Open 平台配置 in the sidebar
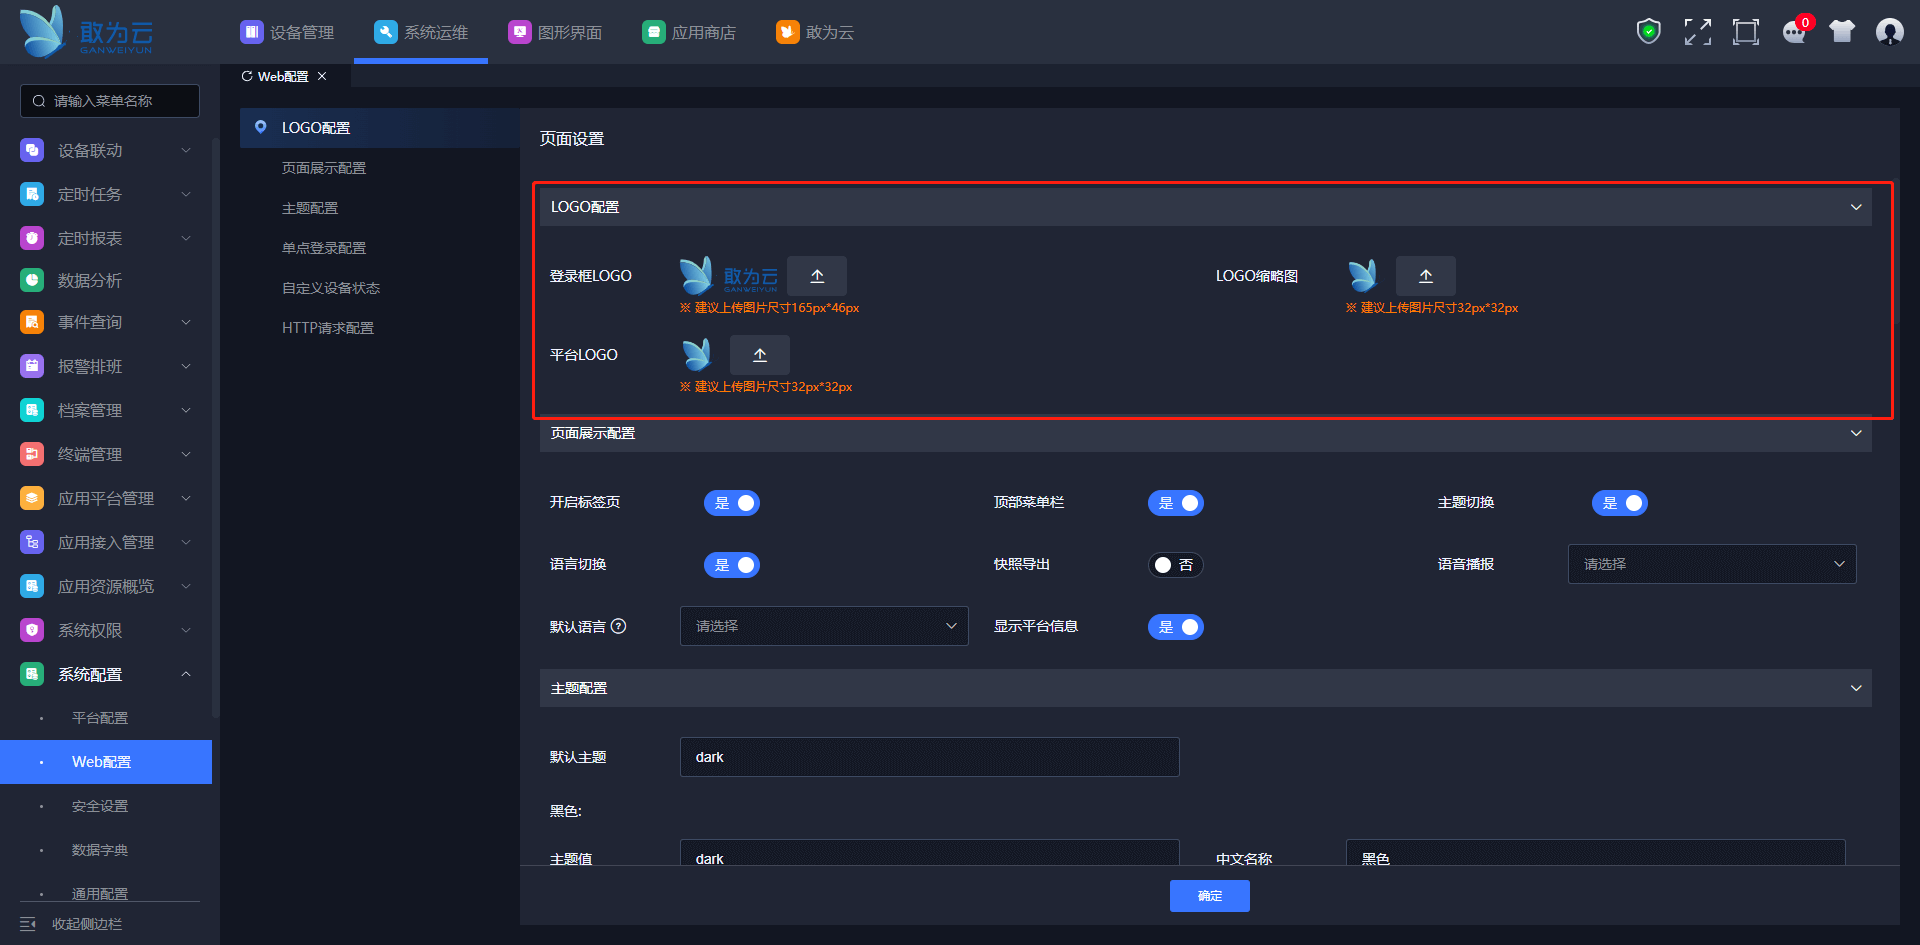 click(100, 718)
